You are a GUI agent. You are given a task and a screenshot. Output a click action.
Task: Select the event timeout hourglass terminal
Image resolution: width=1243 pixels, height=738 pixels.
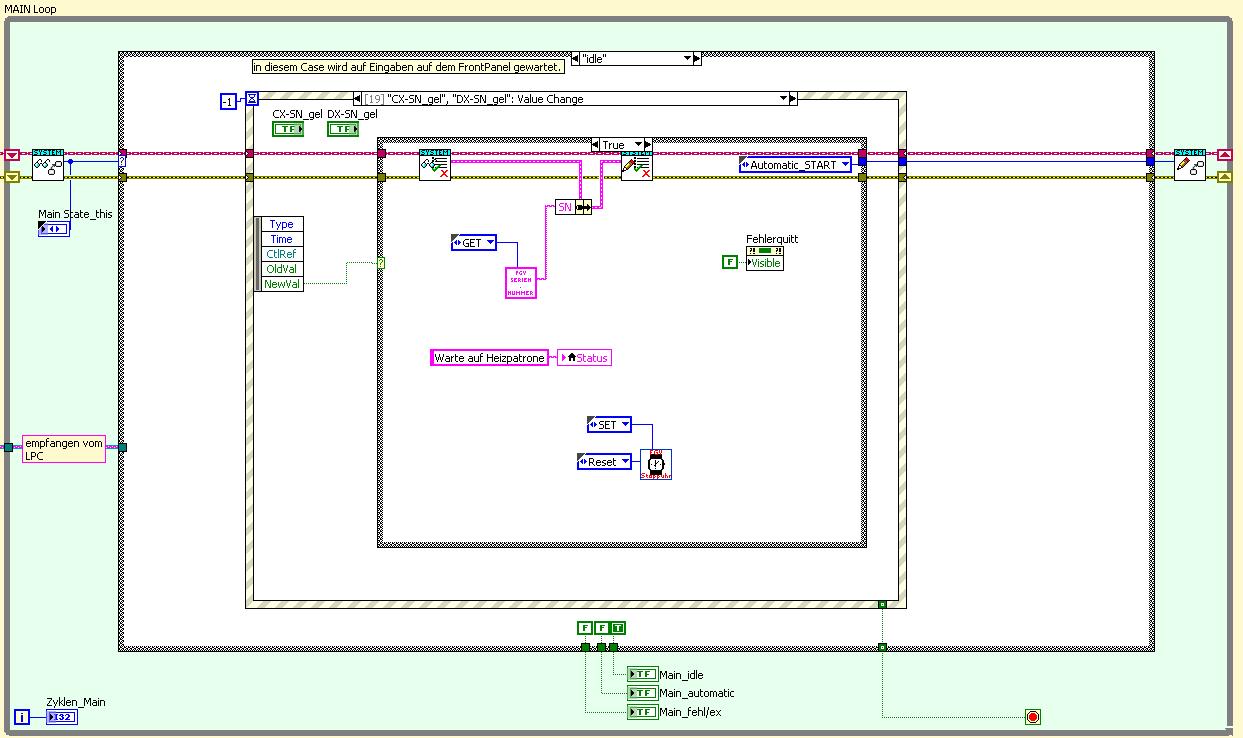pos(252,98)
